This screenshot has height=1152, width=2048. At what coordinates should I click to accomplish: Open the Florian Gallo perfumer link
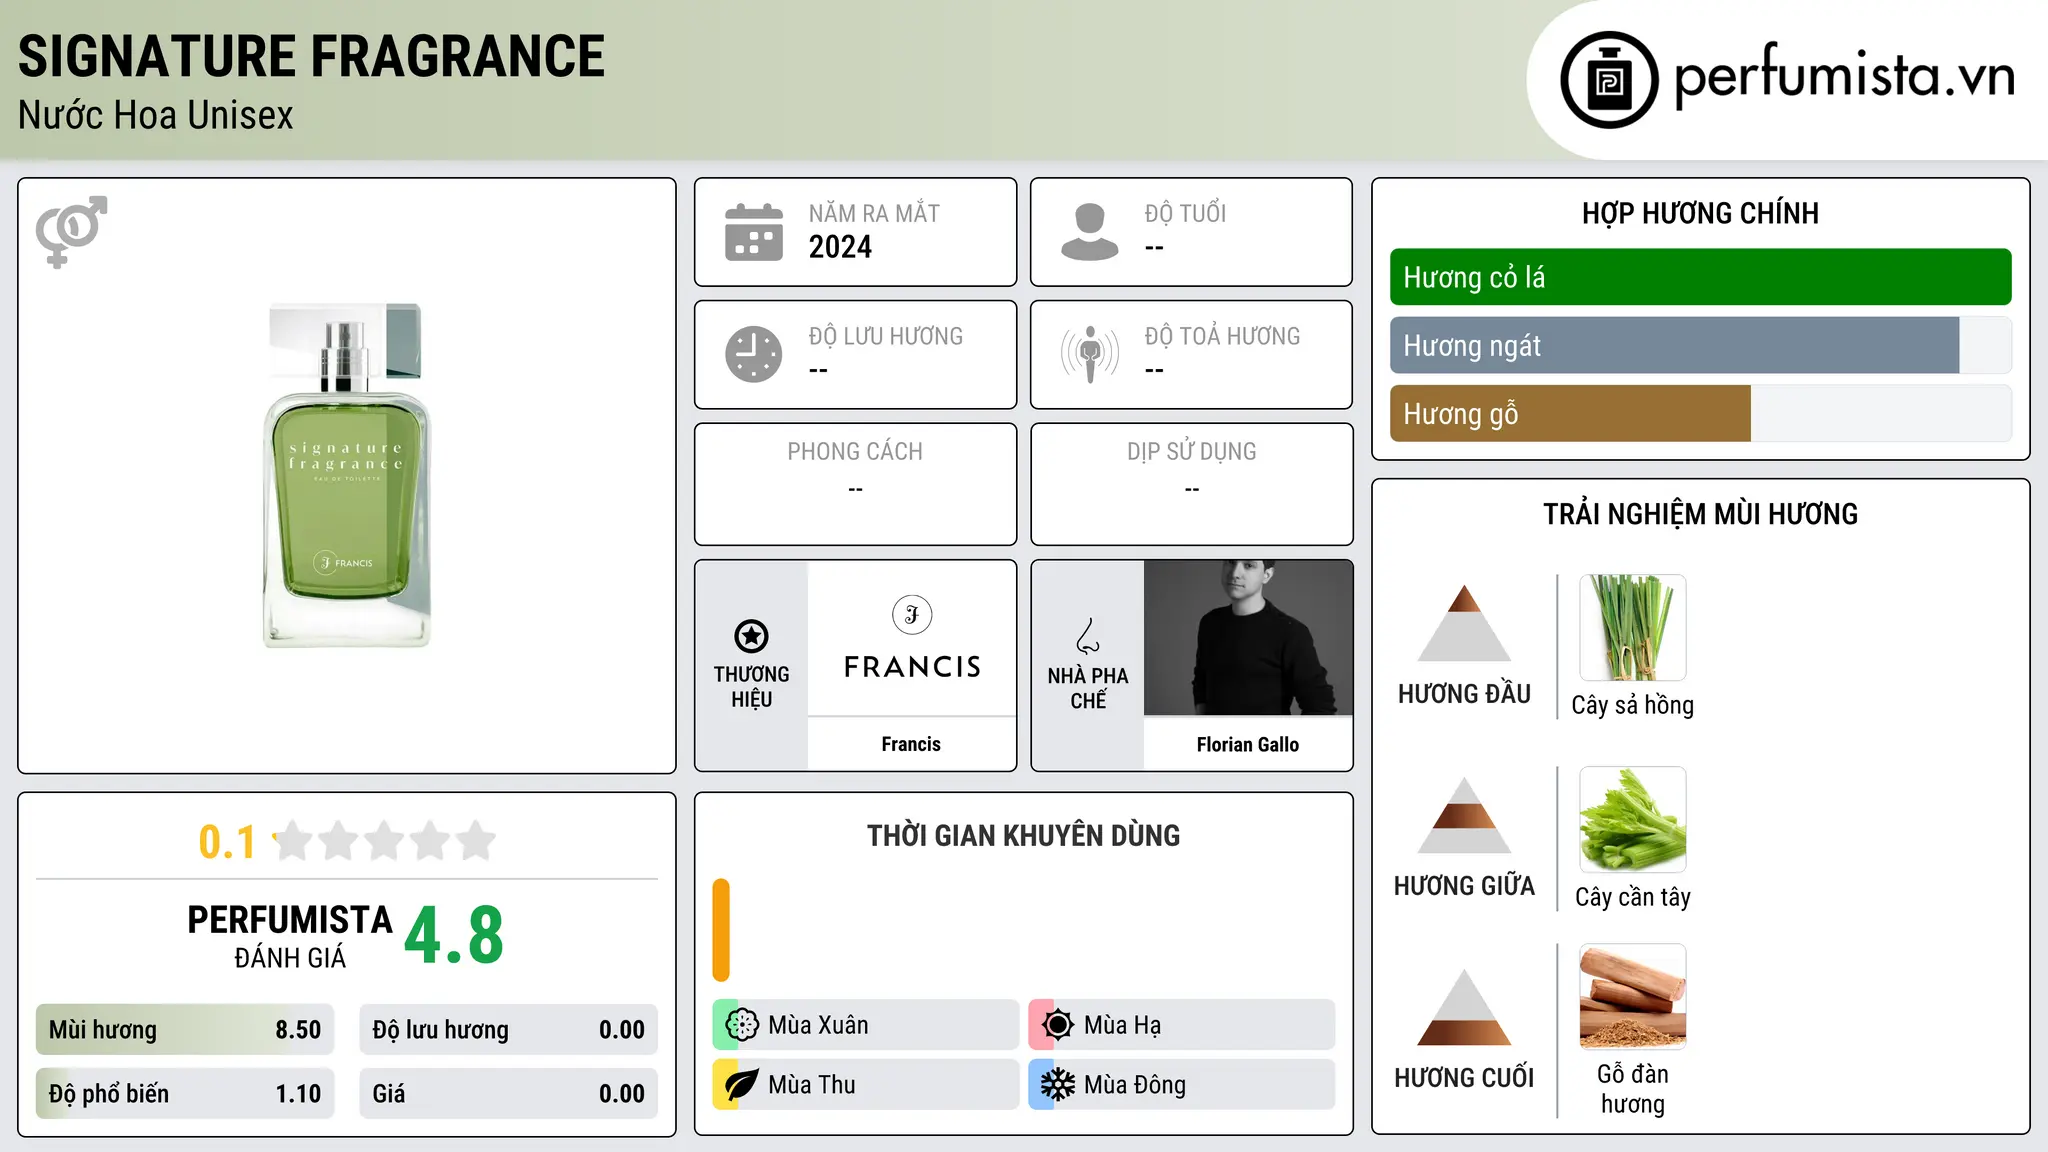click(x=1248, y=744)
